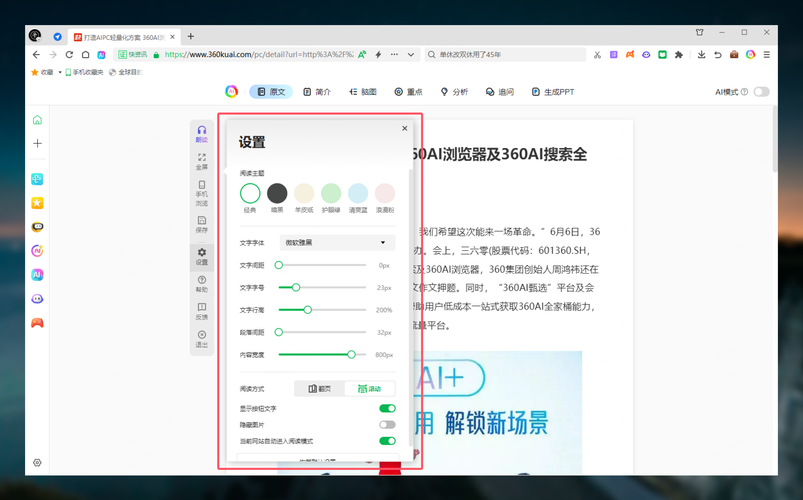Screen dimensions: 803x500
Task: Open downloads with the download arrow icon
Action: pyautogui.click(x=701, y=54)
